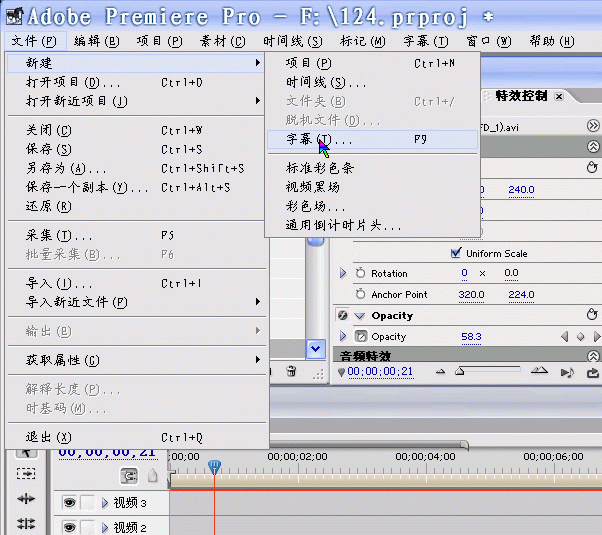Open the 帮助(H) menu
This screenshot has width=602, height=535.
[x=552, y=41]
